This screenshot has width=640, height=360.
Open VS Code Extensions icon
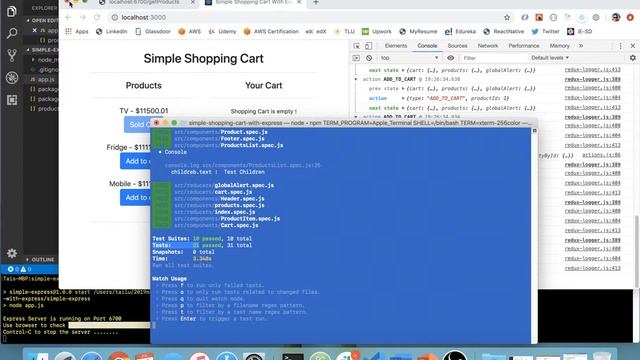click(11, 100)
